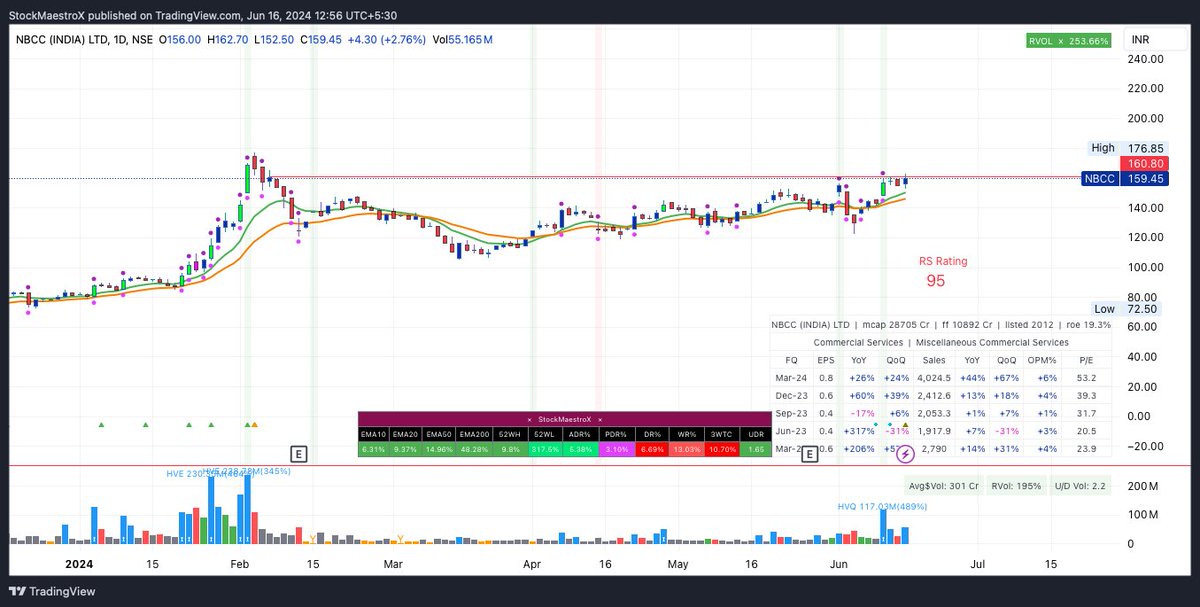The height and width of the screenshot is (607, 1200).
Task: Select the 1D interval in chart header
Action: click(x=122, y=39)
